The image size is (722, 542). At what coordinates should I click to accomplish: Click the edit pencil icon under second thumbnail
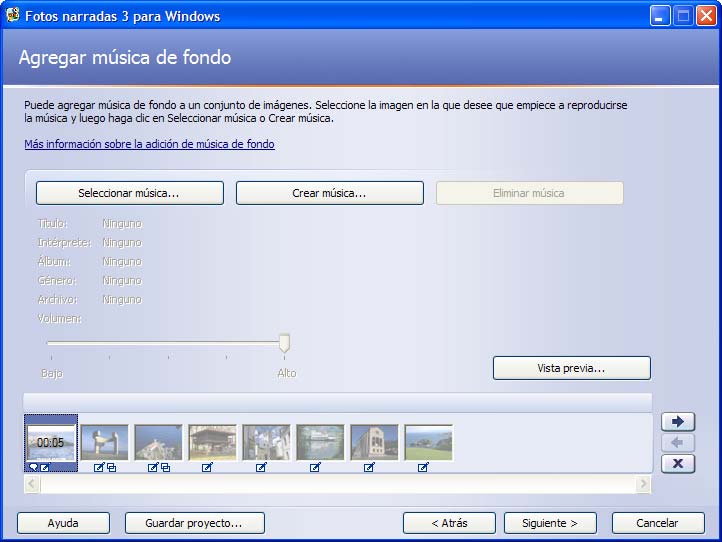[99, 467]
